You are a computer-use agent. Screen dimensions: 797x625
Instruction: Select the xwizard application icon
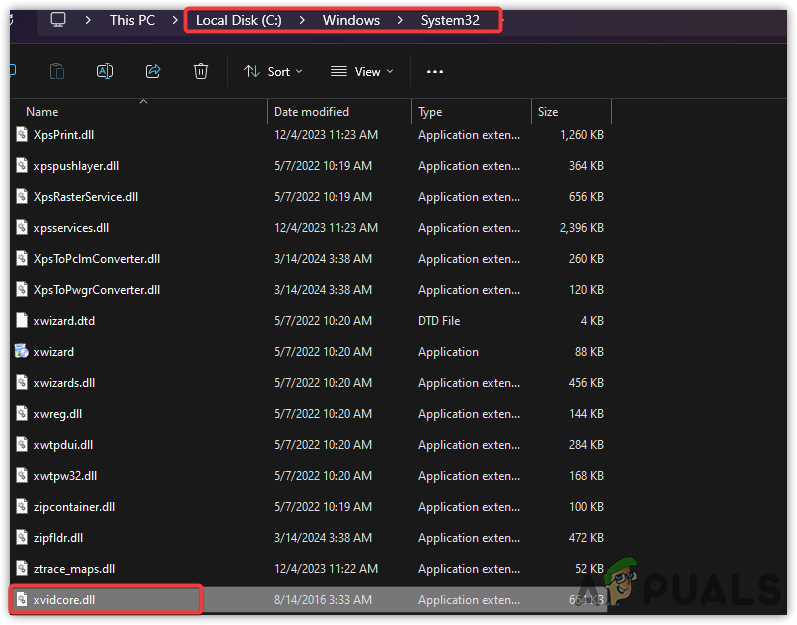(22, 352)
